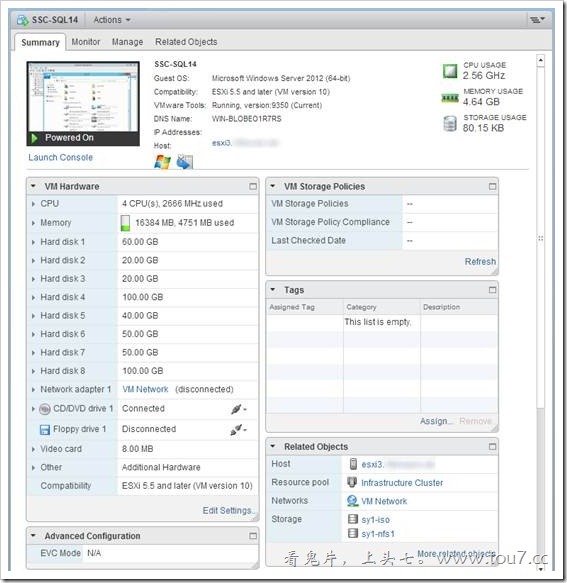Collapse the VM Hardware section

(x=33, y=186)
